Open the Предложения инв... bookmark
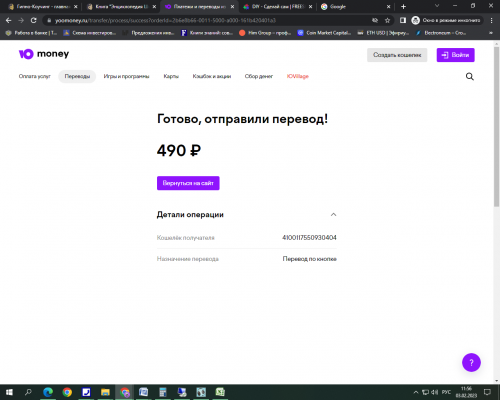The width and height of the screenshot is (500, 400). pos(148,33)
